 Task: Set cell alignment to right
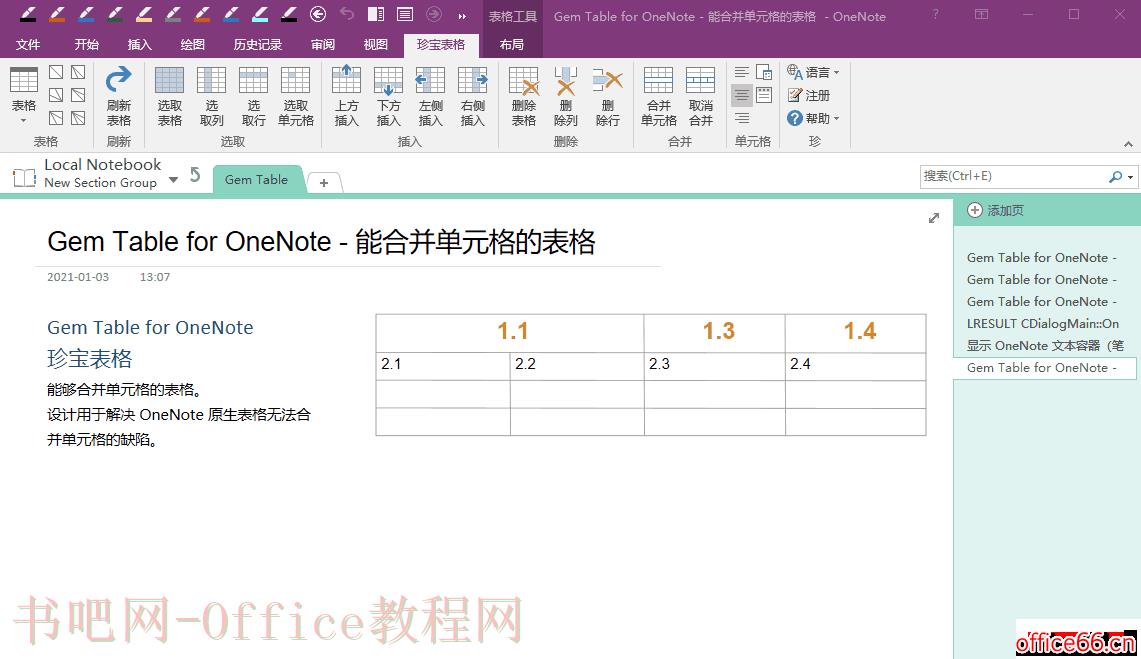[x=742, y=118]
